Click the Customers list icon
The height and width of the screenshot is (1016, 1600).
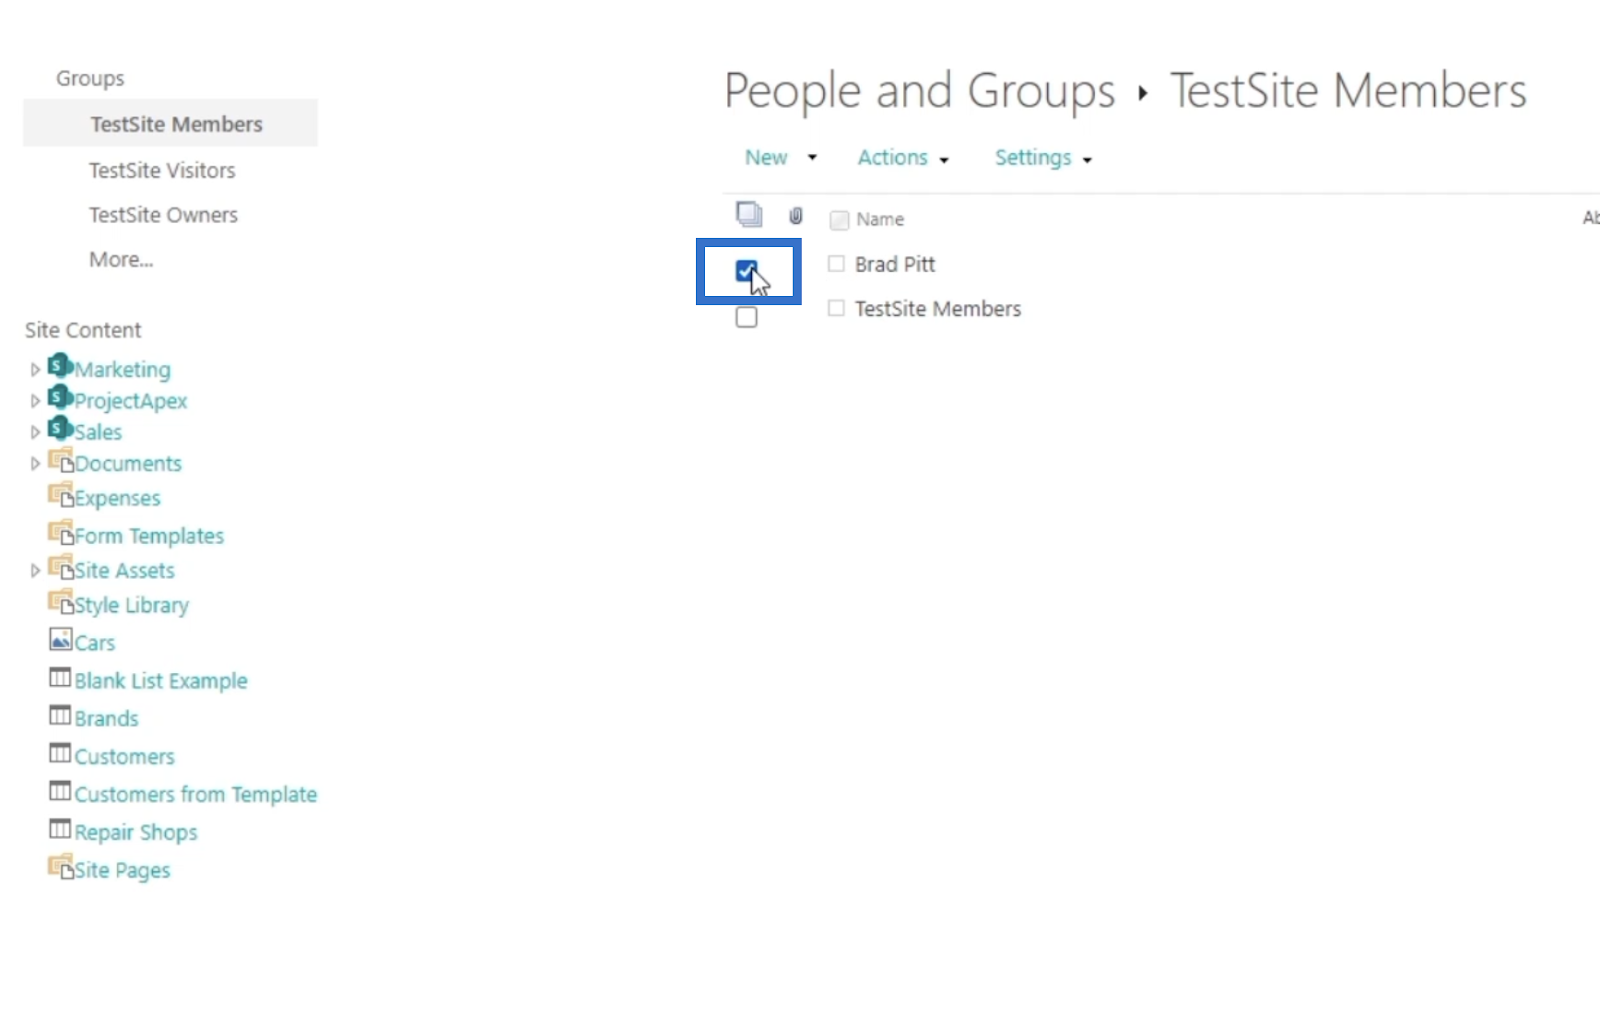click(60, 753)
